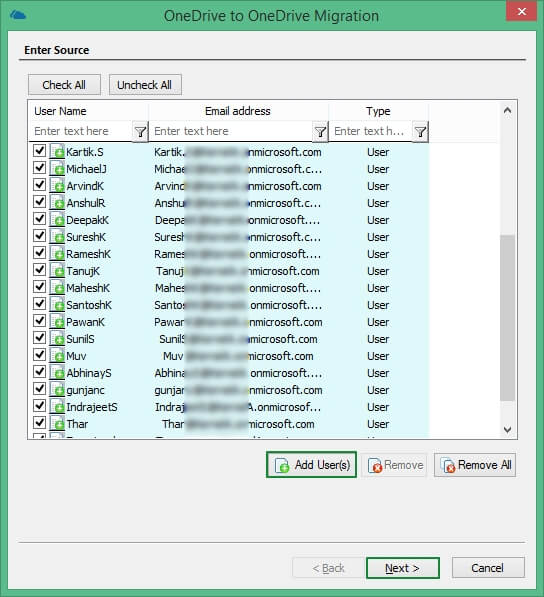Open the User Name column filter funnel
Image resolution: width=544 pixels, height=597 pixels.
(x=140, y=132)
